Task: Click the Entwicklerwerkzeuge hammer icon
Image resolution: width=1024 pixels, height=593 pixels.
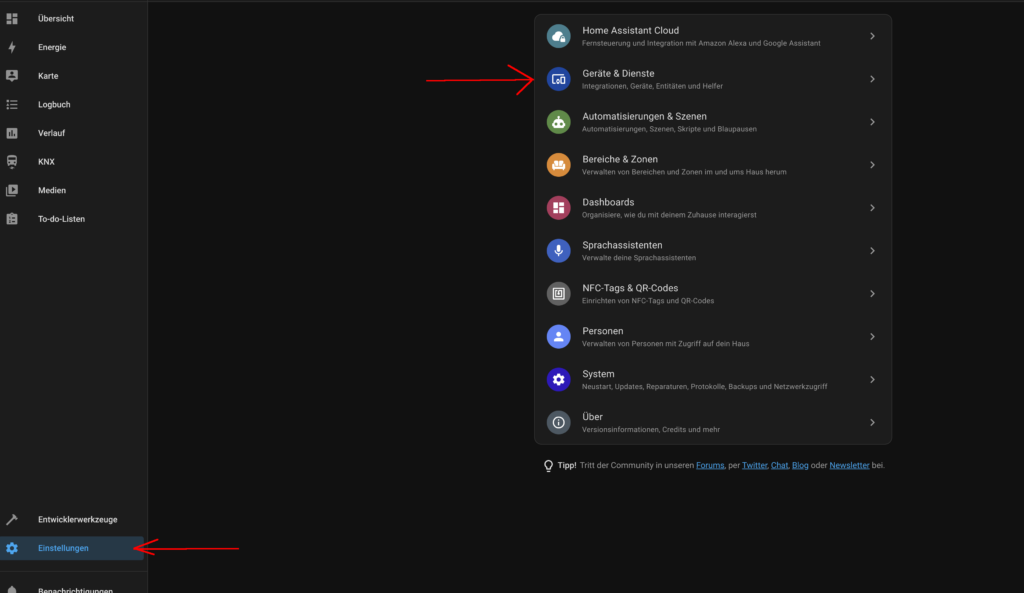Action: pyautogui.click(x=12, y=520)
